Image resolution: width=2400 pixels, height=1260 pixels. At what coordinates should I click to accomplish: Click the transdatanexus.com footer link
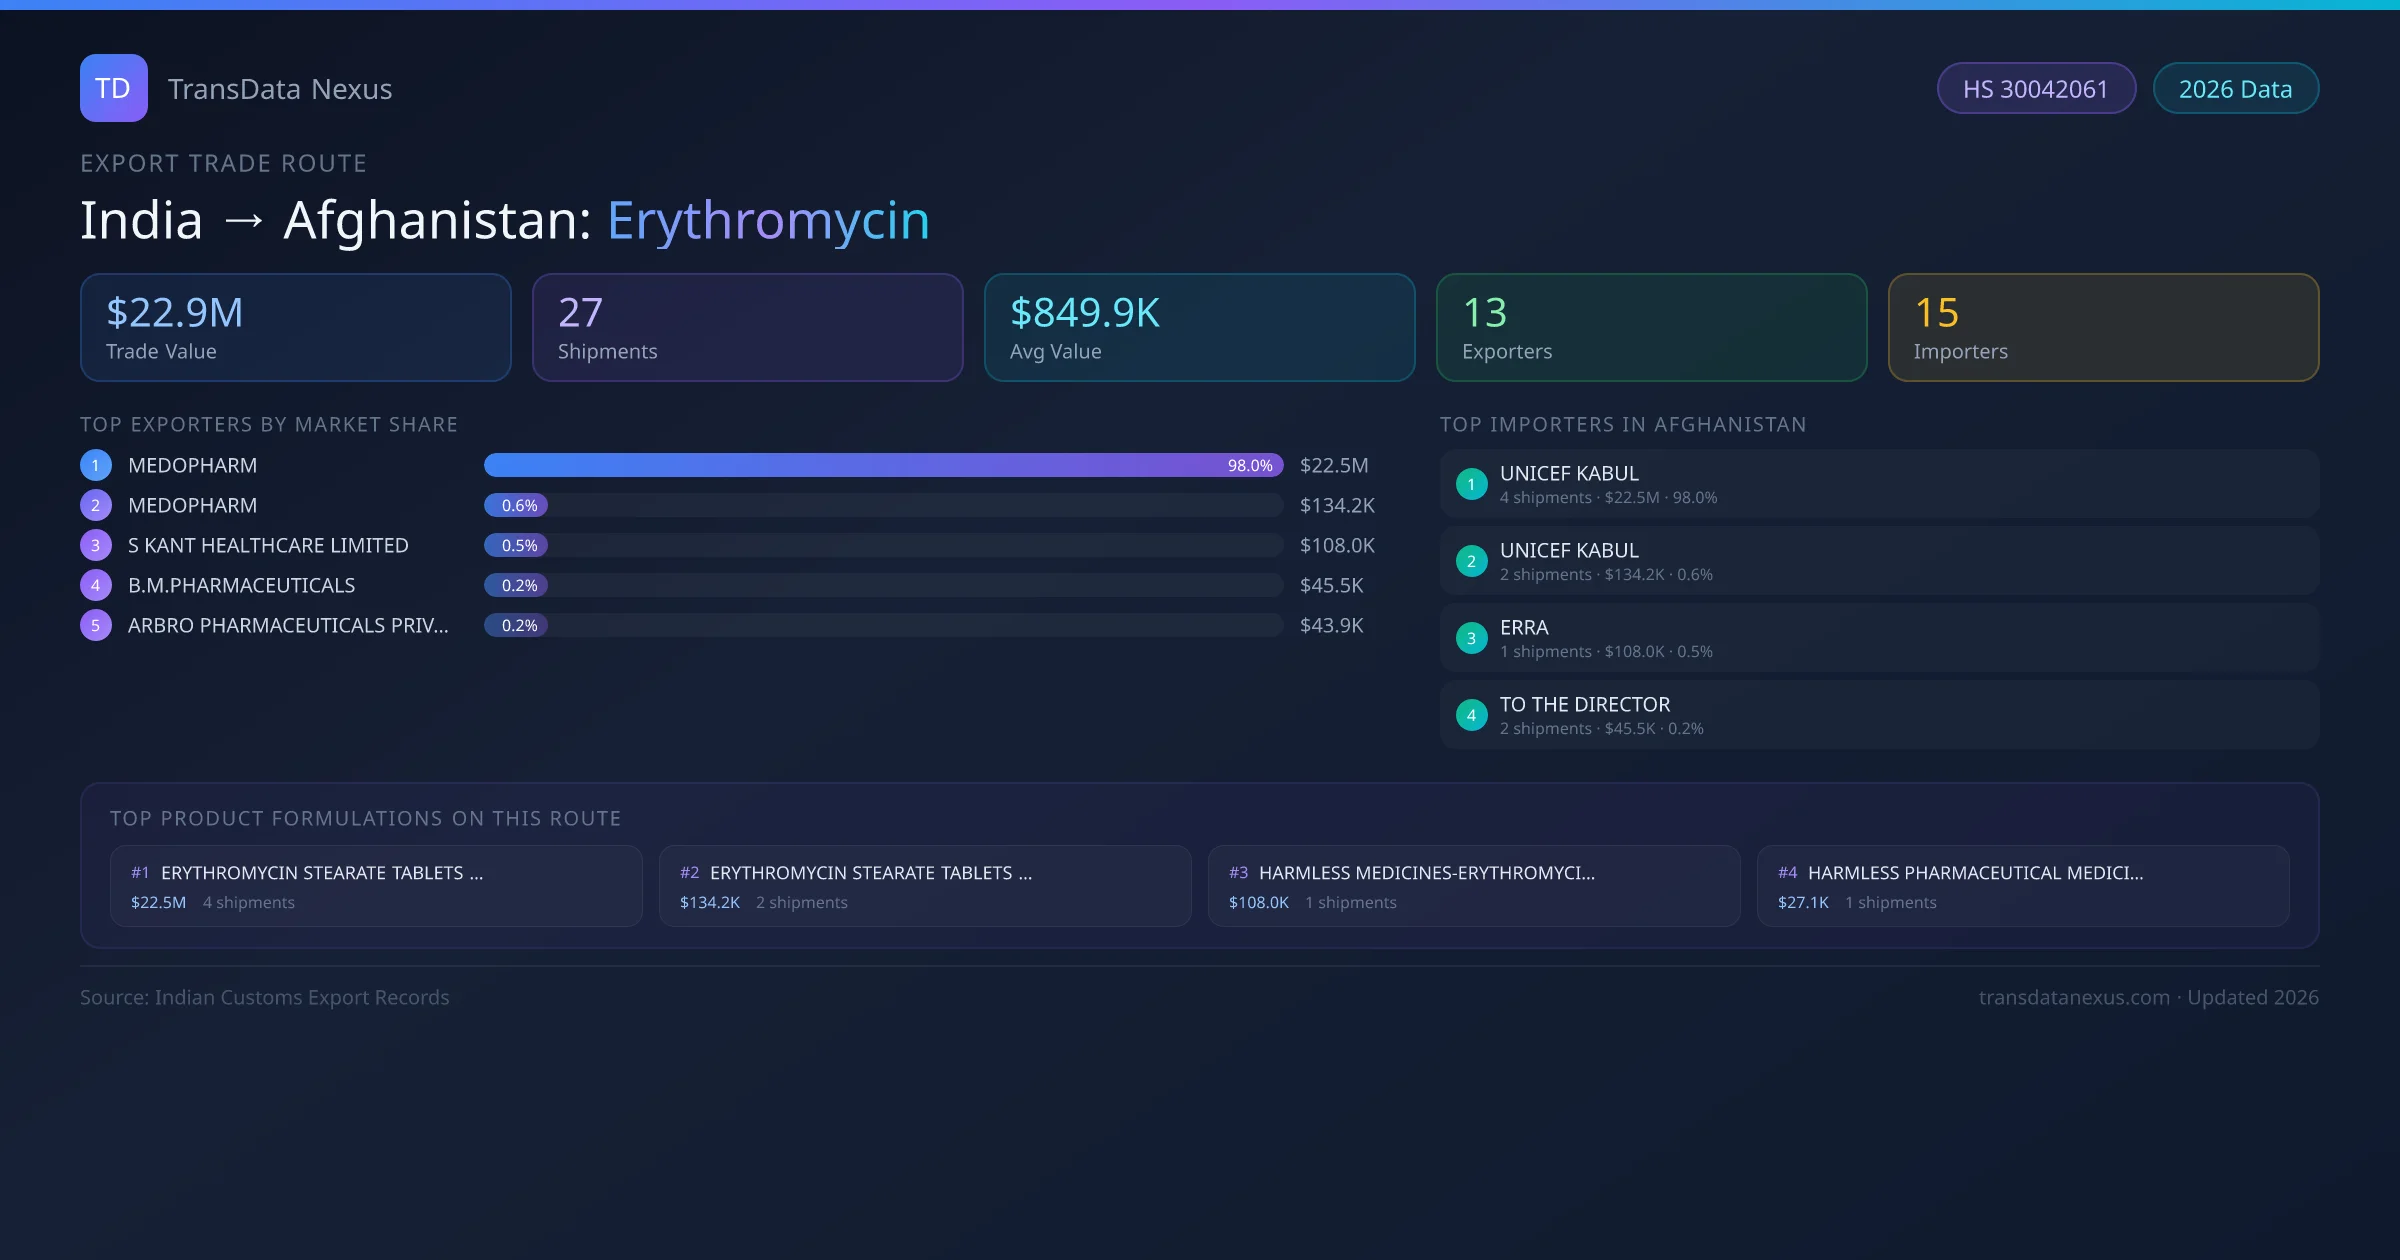pos(2073,997)
